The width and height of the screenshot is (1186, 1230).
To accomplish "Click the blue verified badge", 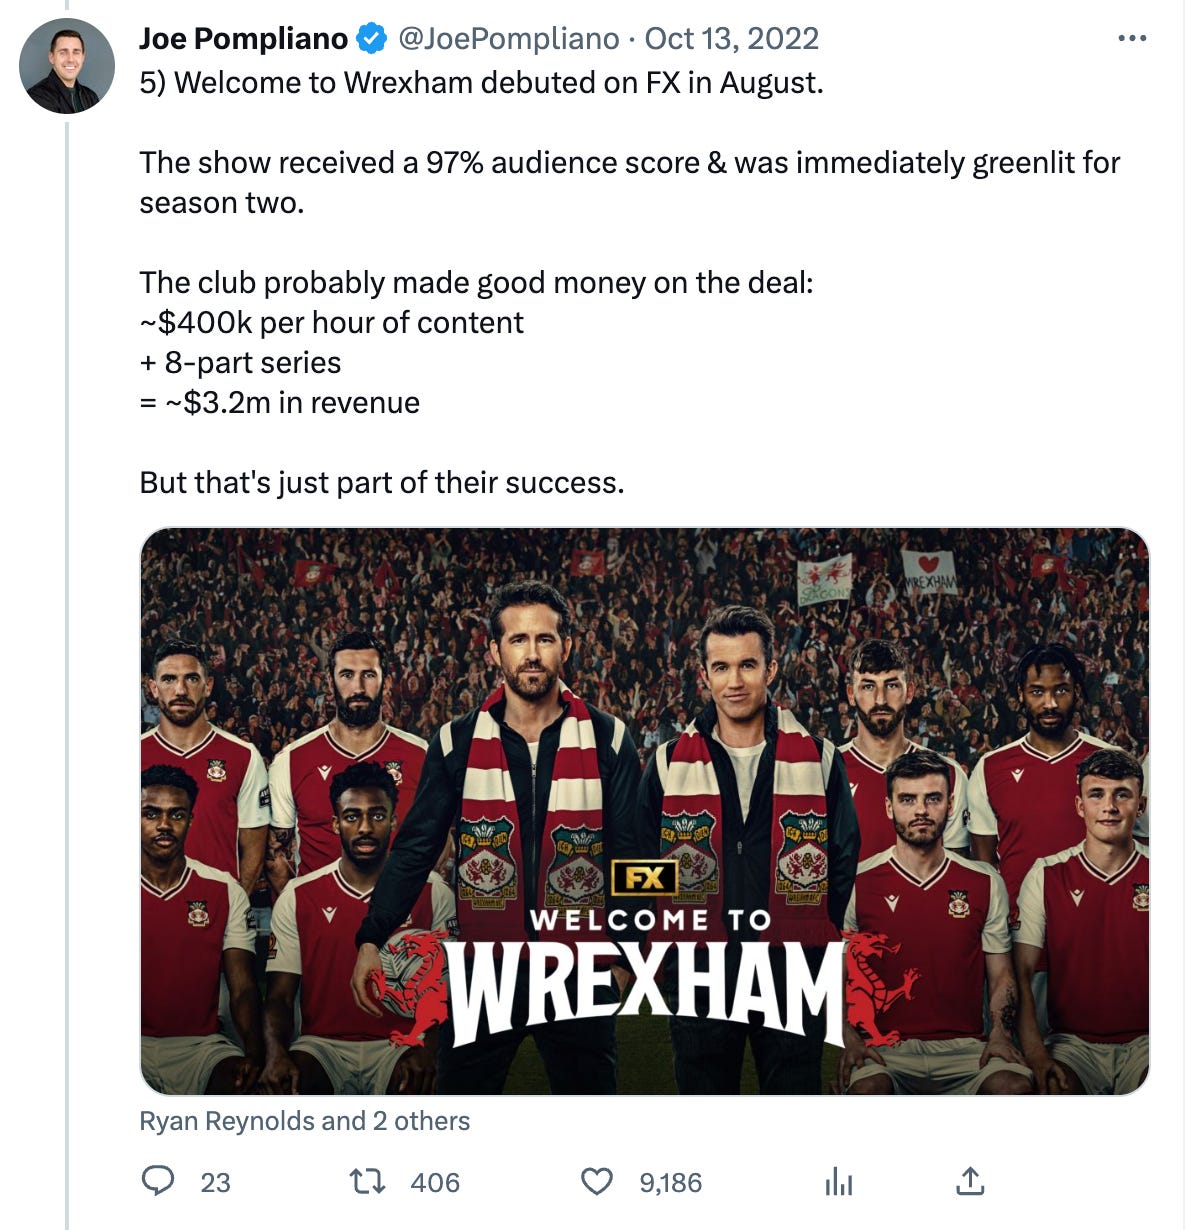I will [372, 39].
